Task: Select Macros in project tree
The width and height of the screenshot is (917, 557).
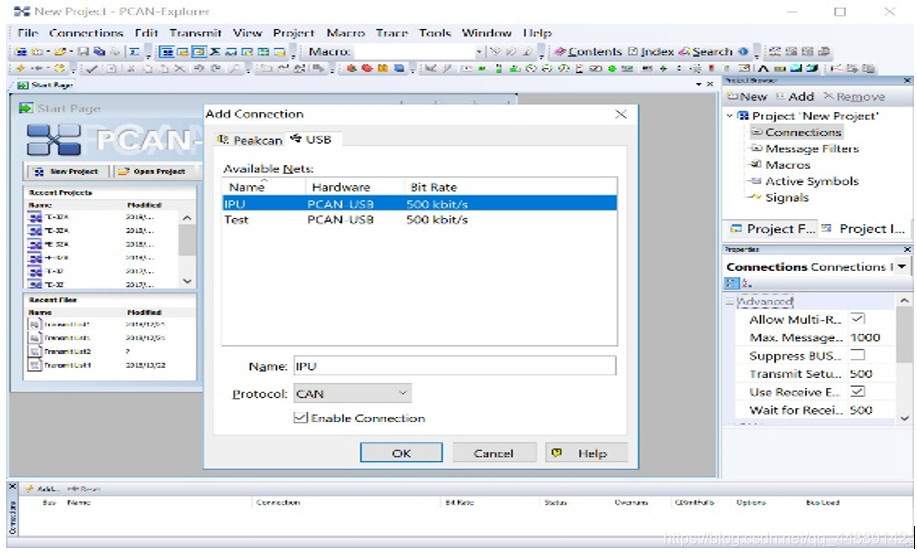Action: 788,165
